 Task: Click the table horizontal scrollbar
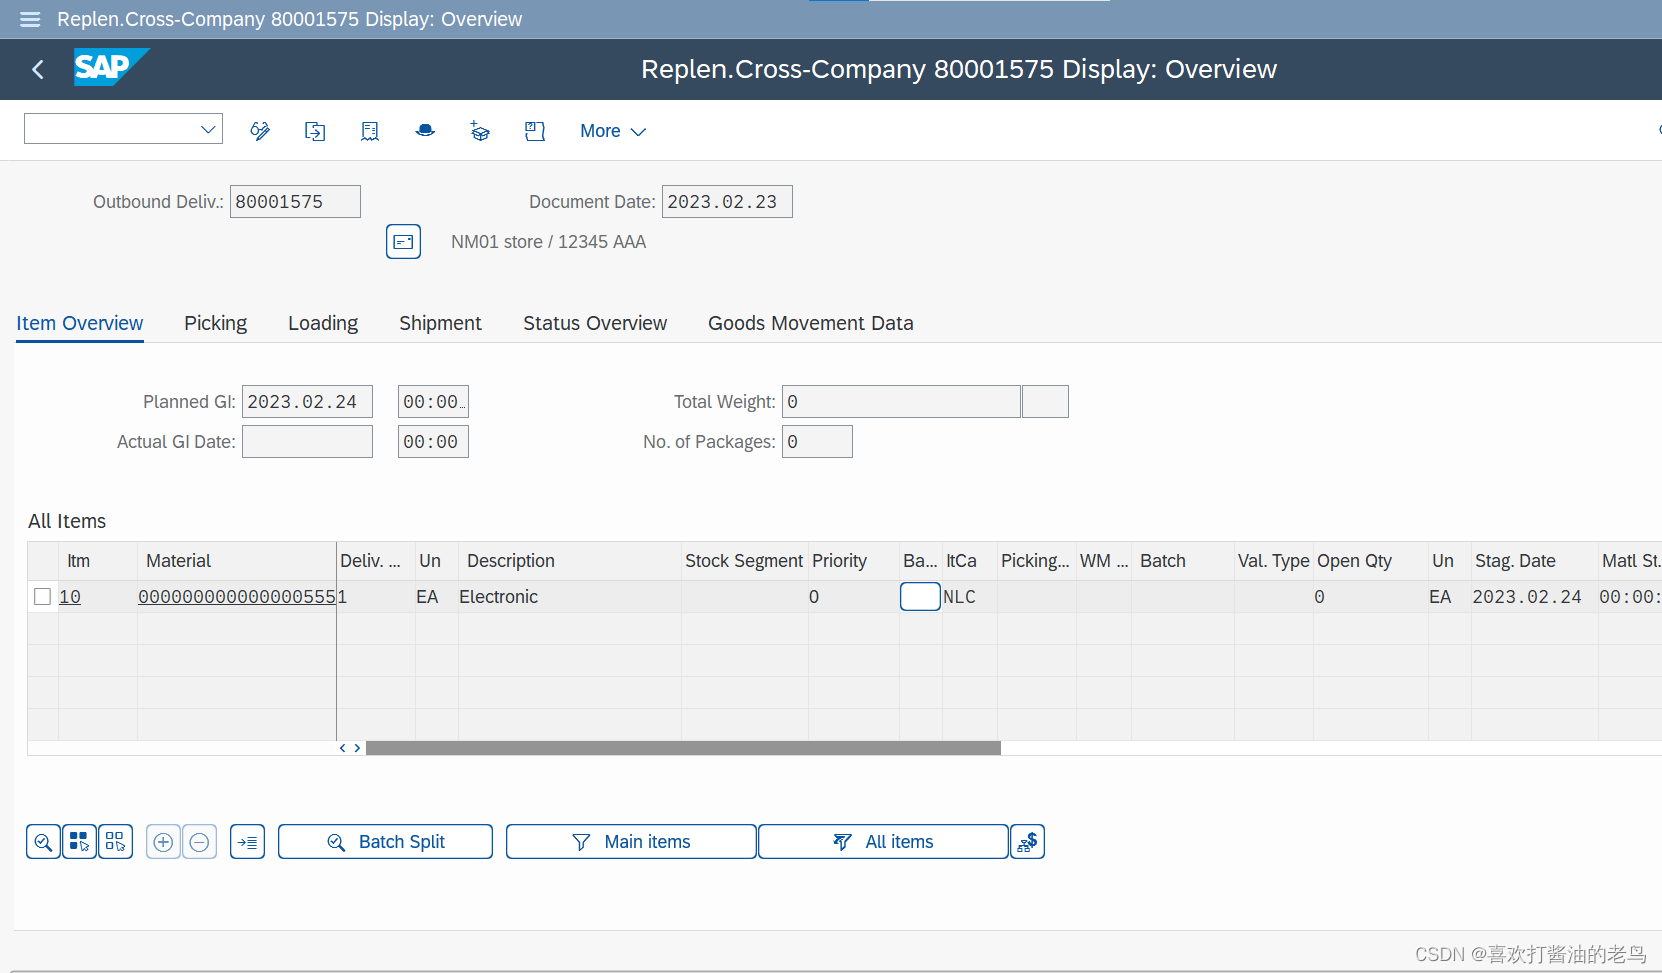pos(683,748)
